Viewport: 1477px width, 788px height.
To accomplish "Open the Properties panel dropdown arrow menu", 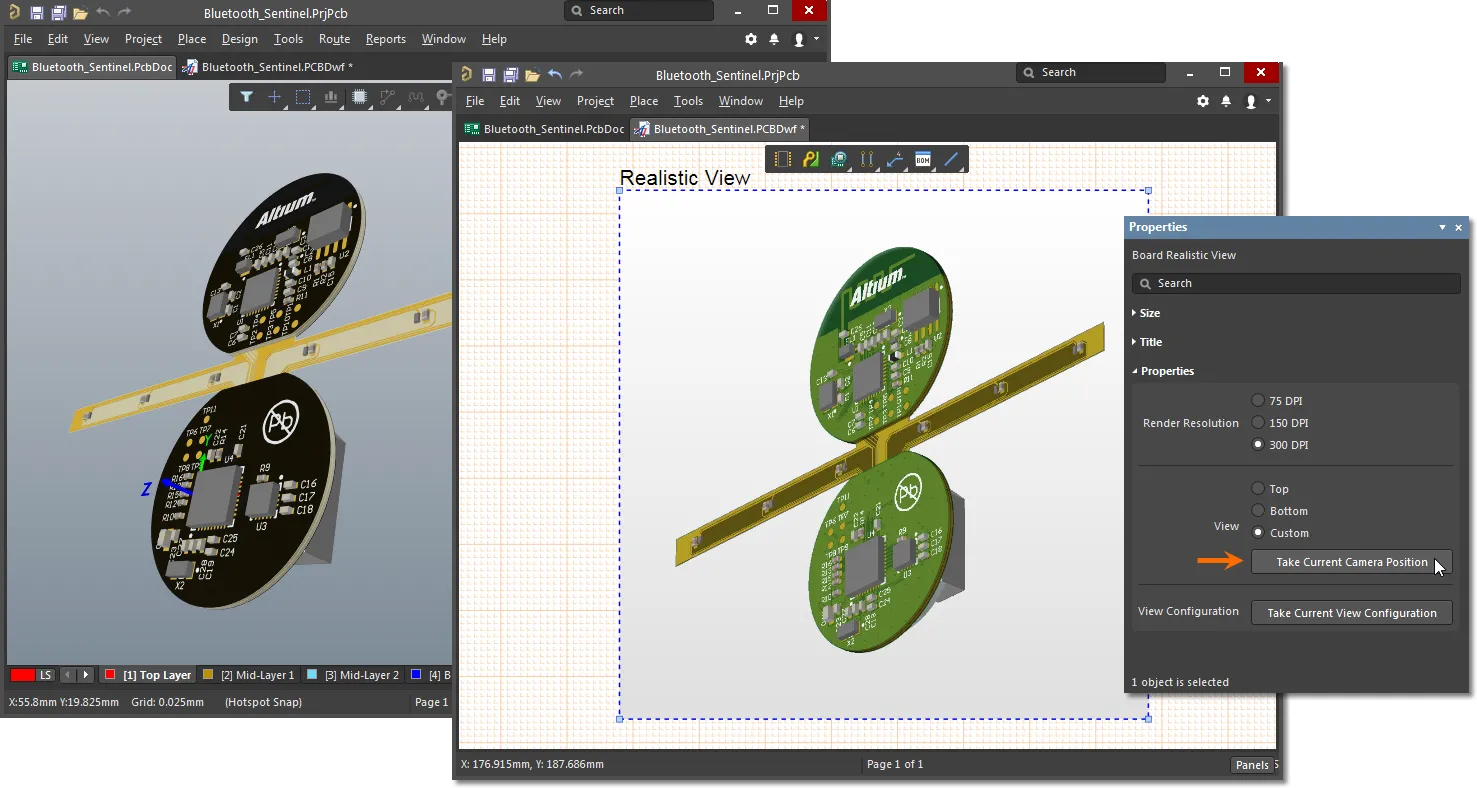I will 1442,227.
